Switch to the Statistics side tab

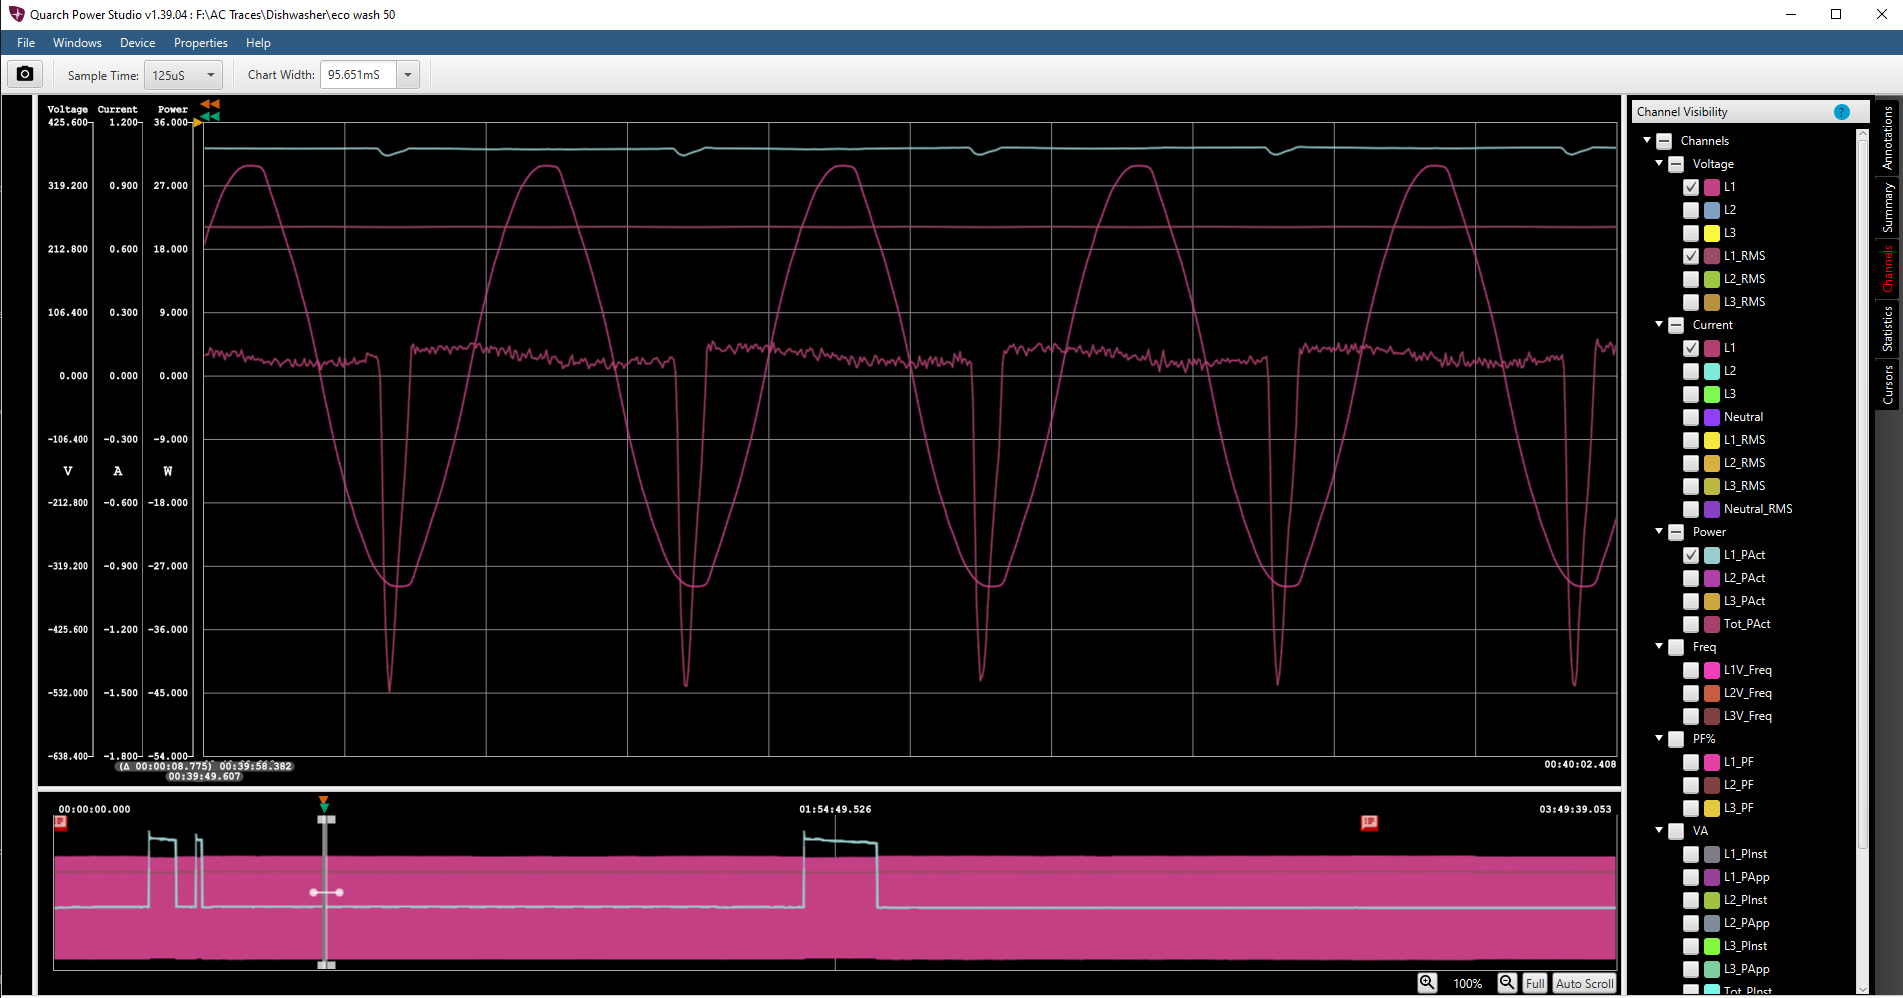click(1887, 328)
